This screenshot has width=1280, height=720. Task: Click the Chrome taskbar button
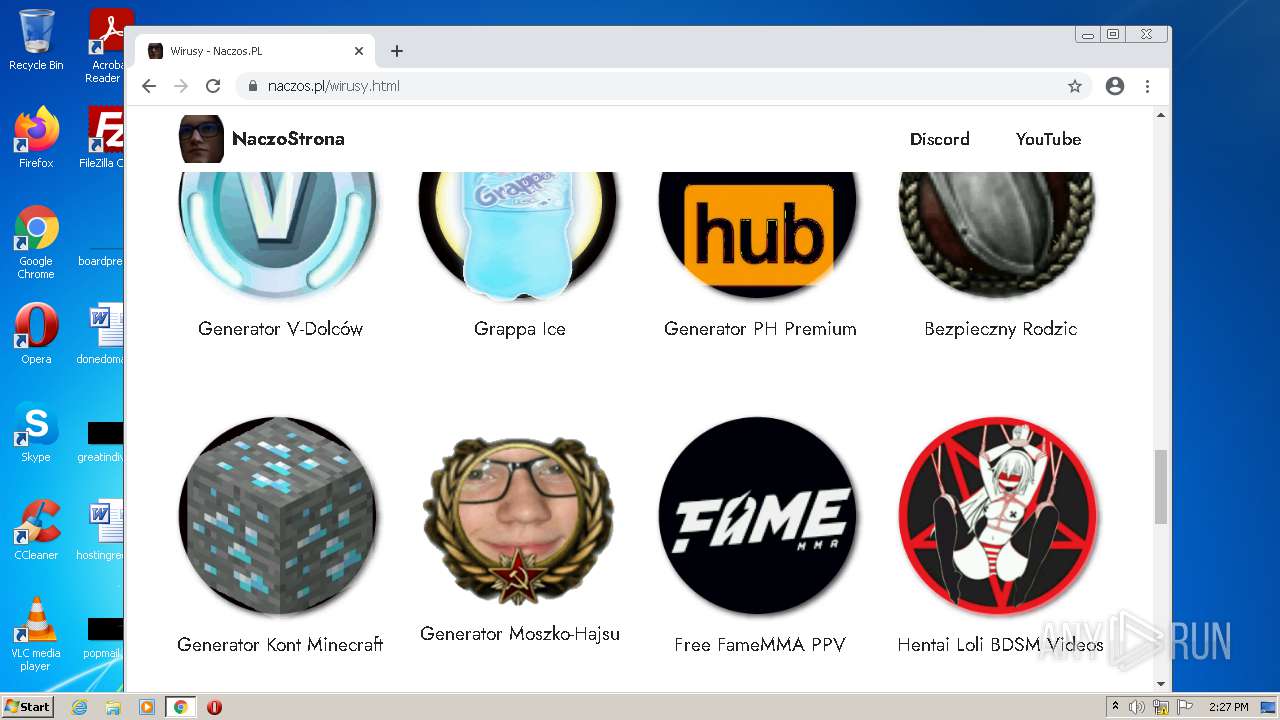181,707
